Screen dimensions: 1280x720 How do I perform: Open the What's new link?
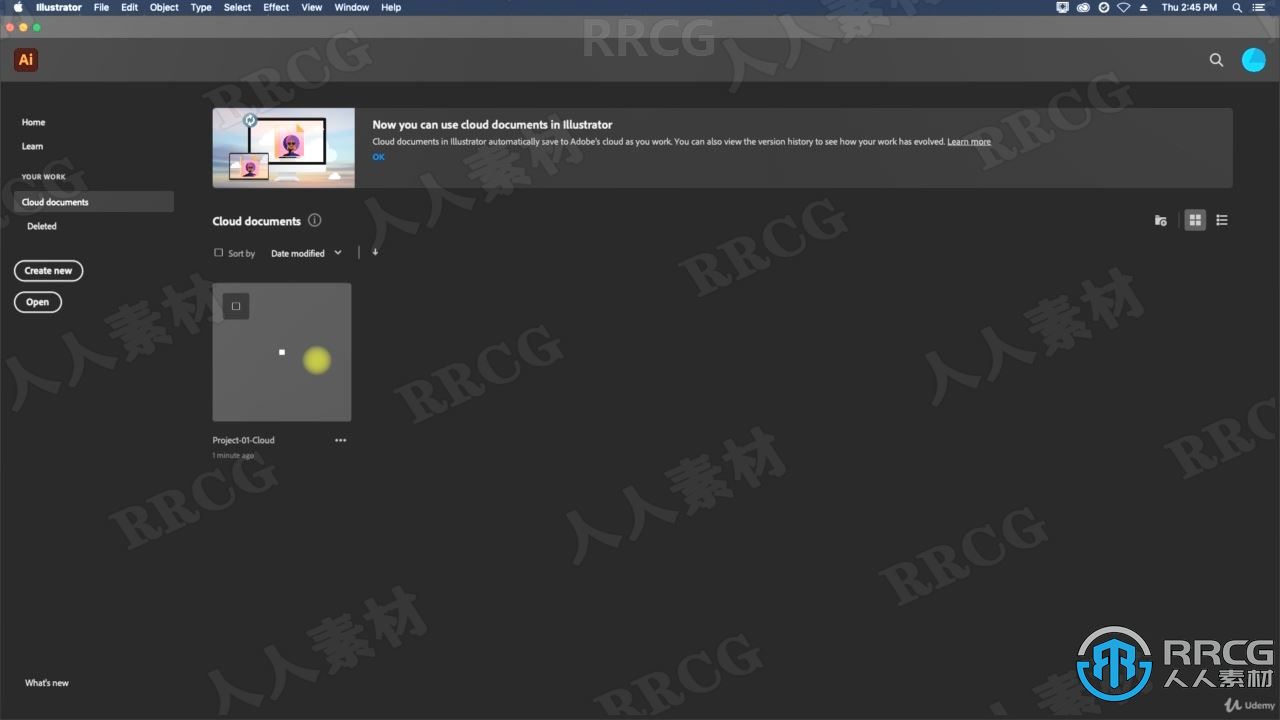click(47, 683)
